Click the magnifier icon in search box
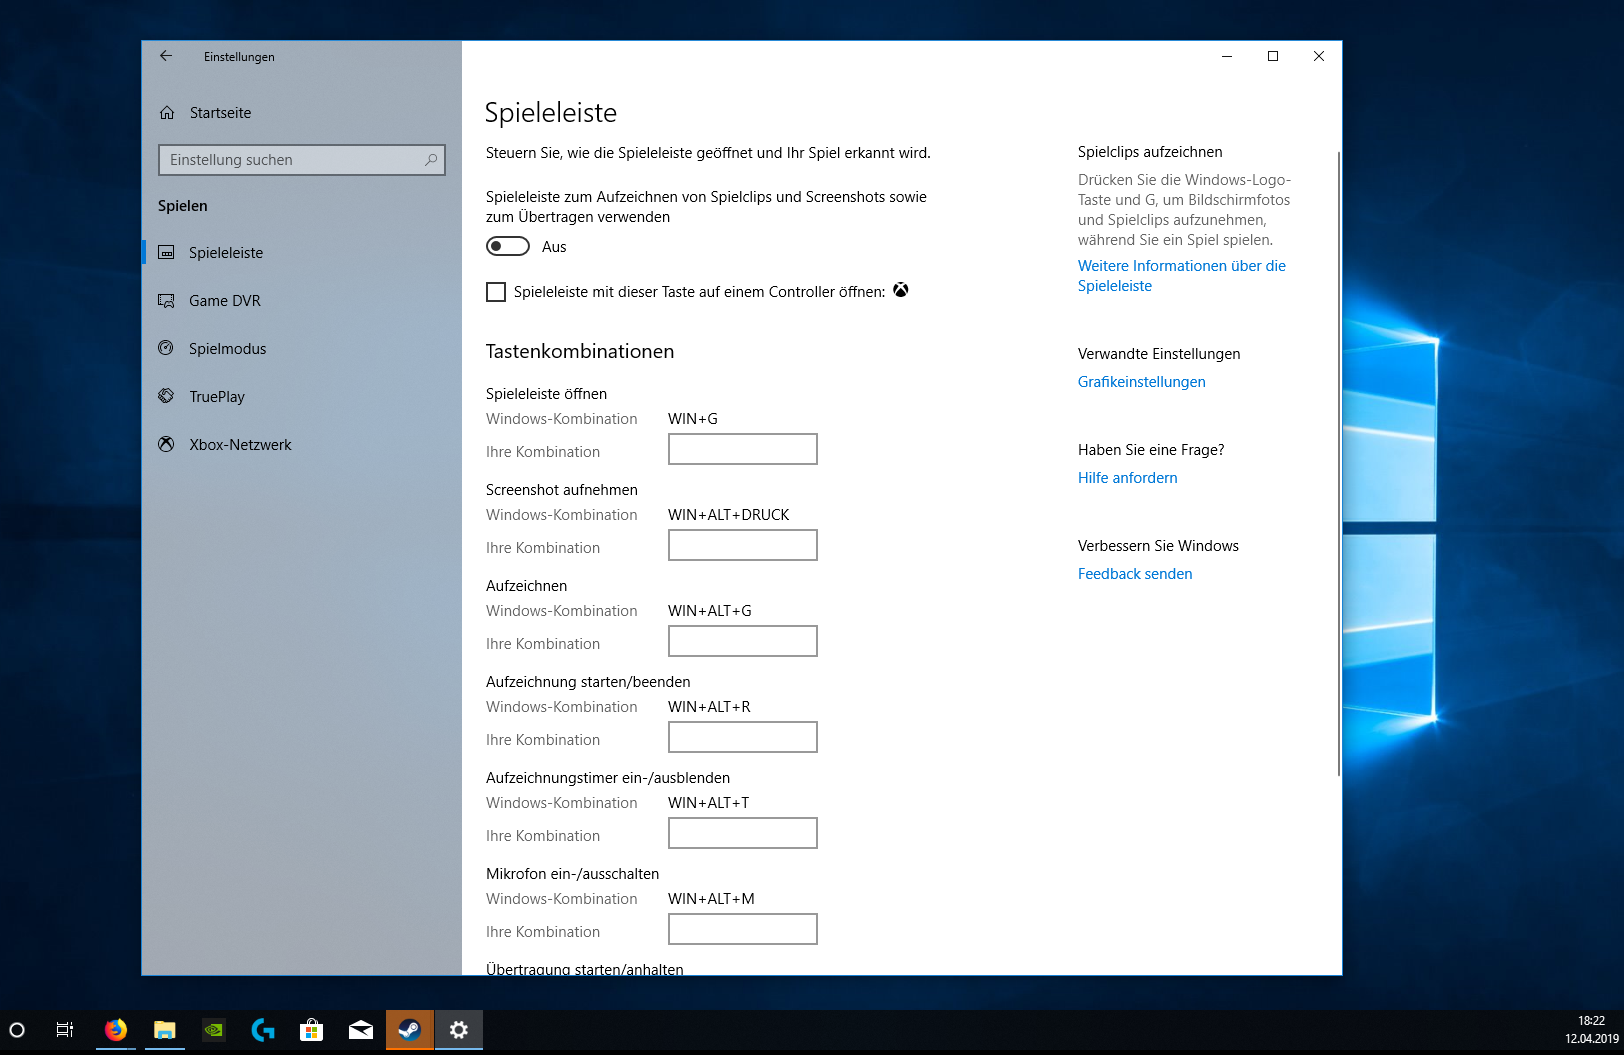The height and width of the screenshot is (1055, 1624). coord(431,160)
